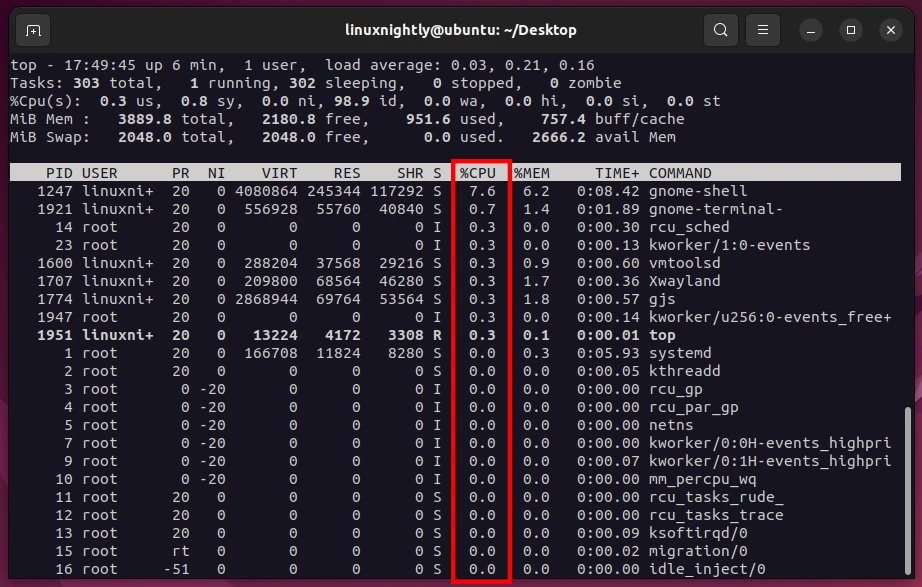Click the 757.4 buff/cache value
The width and height of the screenshot is (922, 587).
pos(563,119)
